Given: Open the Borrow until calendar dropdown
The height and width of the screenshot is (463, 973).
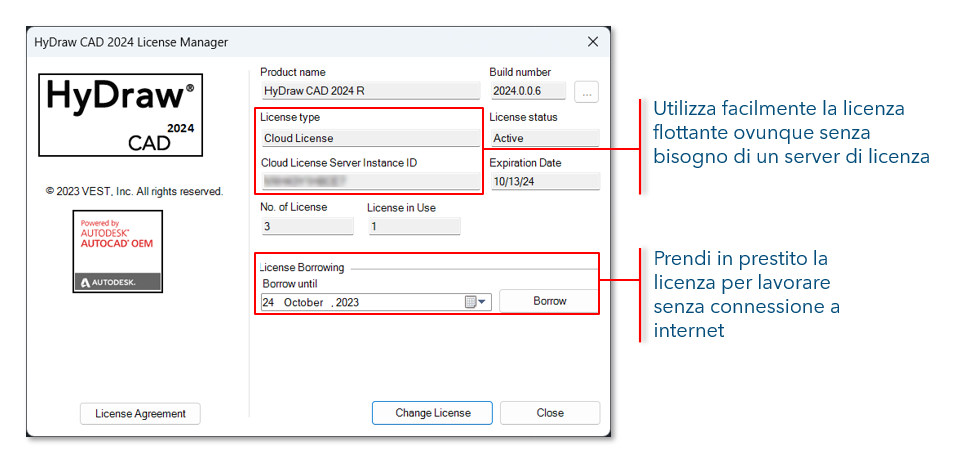Looking at the screenshot, I should tap(477, 302).
